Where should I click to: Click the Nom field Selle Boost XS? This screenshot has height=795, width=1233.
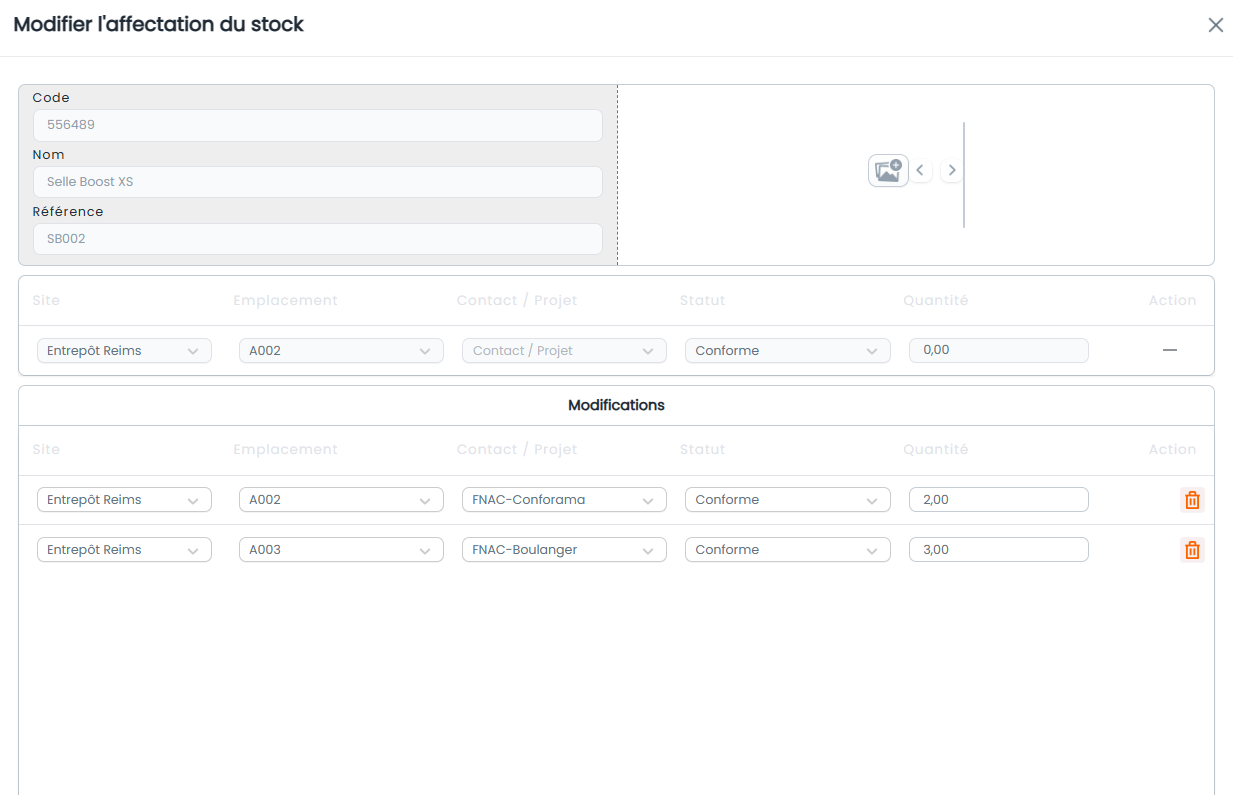pyautogui.click(x=317, y=182)
